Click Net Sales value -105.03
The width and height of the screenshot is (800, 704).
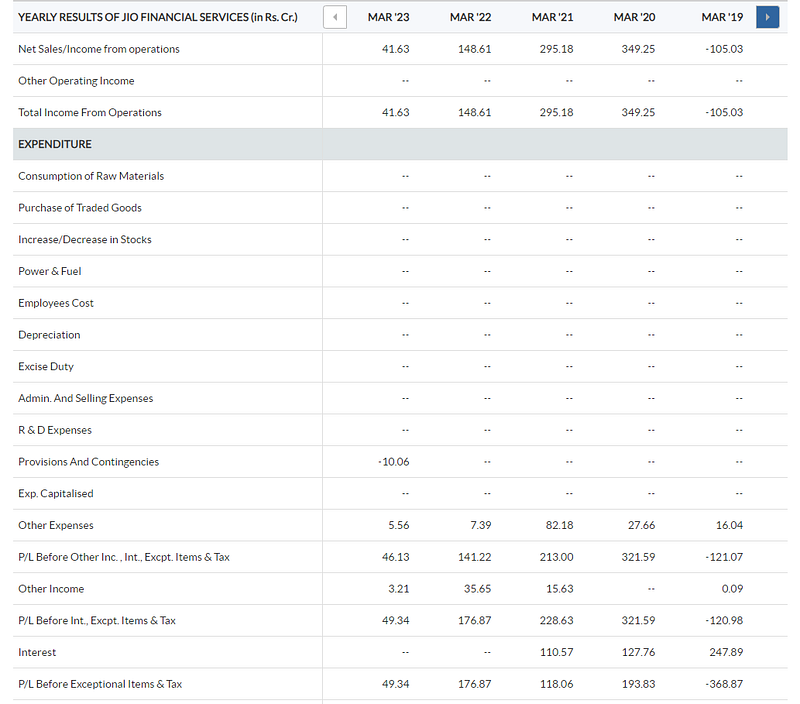(x=724, y=49)
